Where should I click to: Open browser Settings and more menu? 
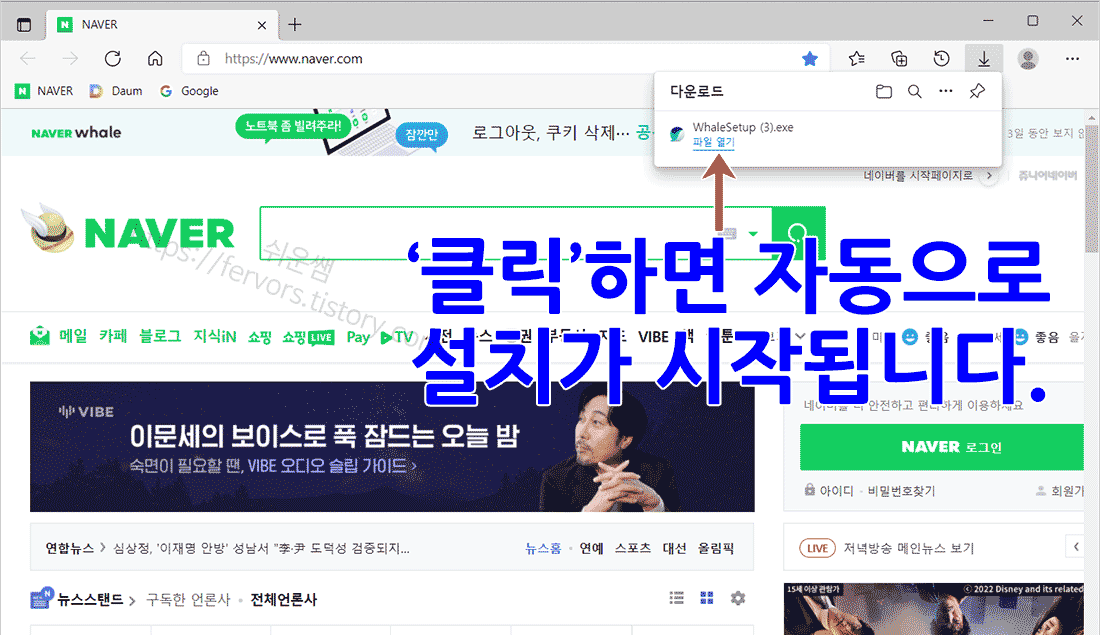[x=1072, y=59]
